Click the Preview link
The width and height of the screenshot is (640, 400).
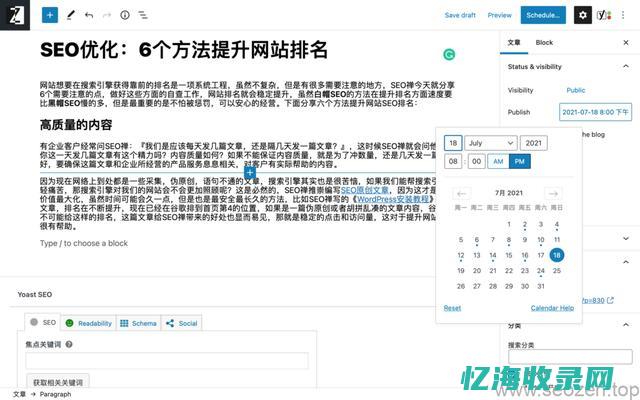500,15
